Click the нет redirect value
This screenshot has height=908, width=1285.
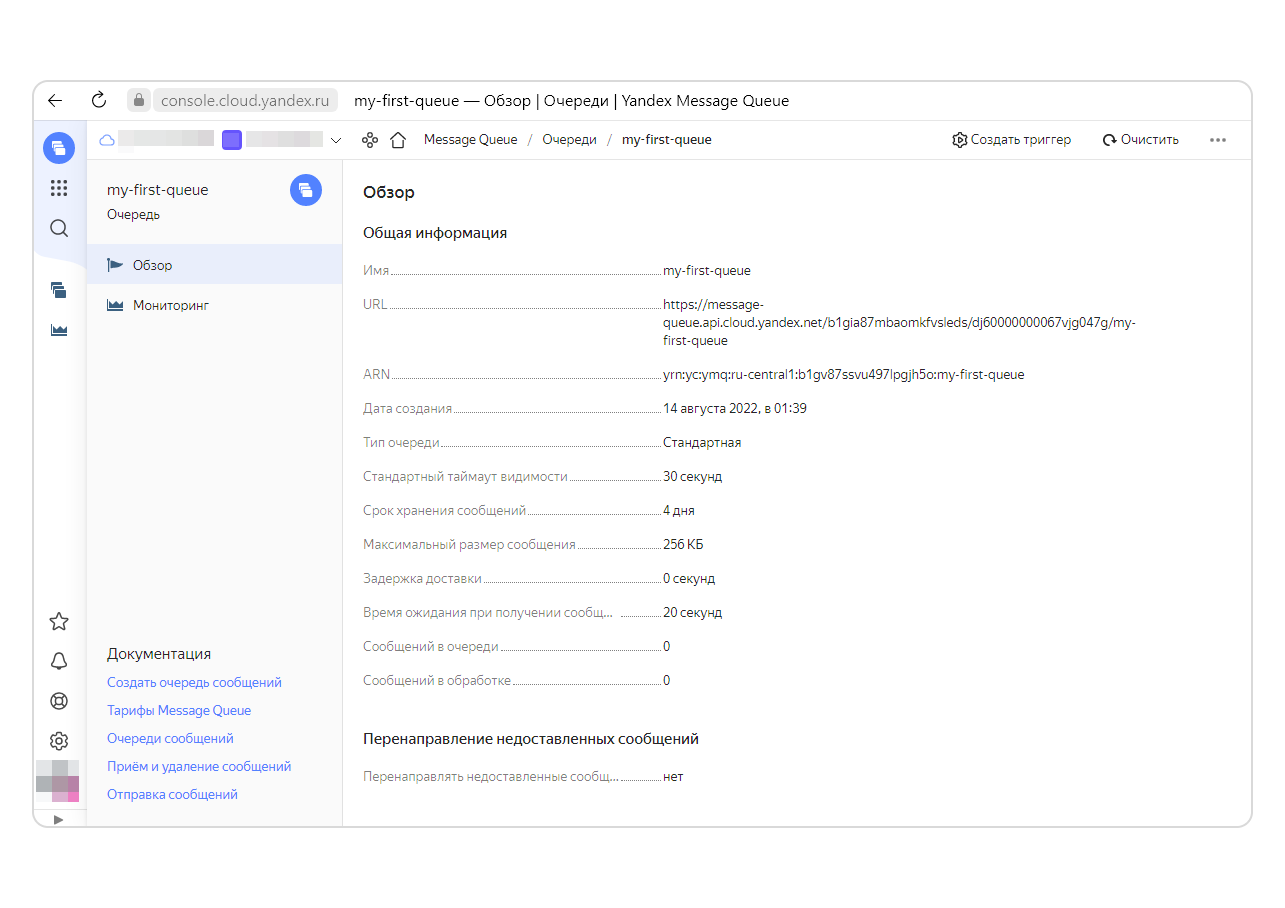pos(673,777)
